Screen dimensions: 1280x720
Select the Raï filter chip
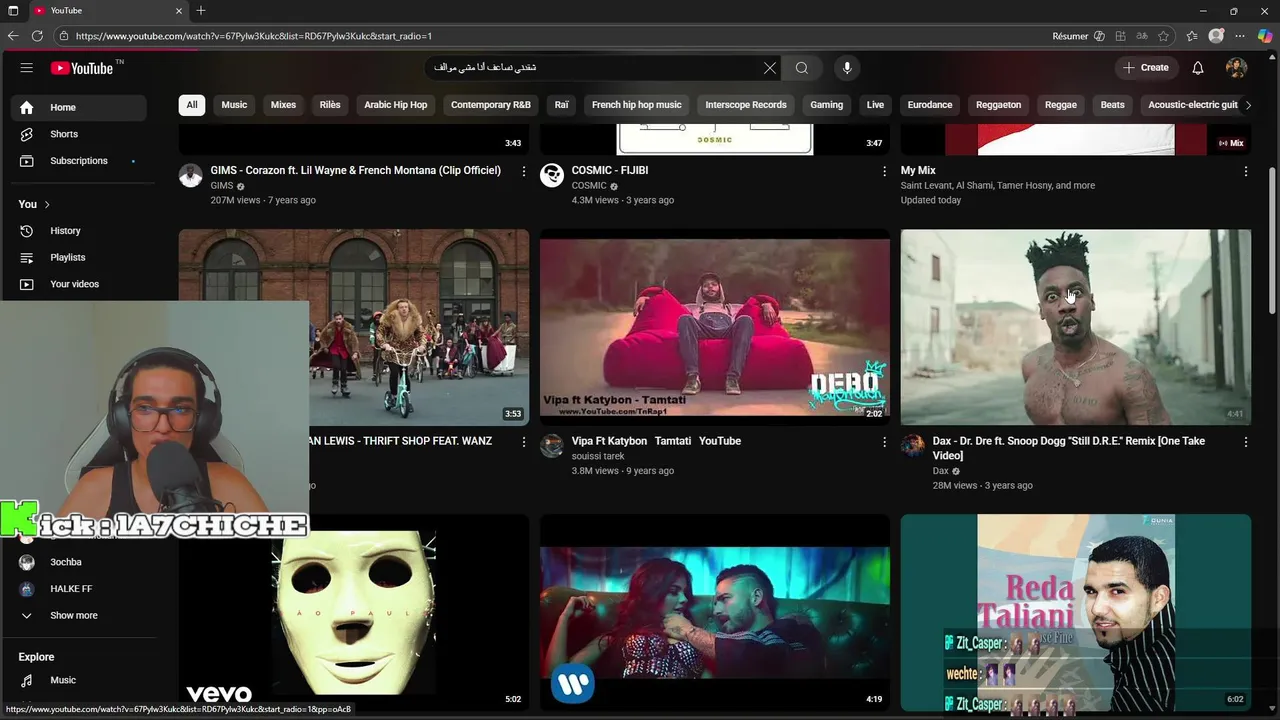coord(561,105)
